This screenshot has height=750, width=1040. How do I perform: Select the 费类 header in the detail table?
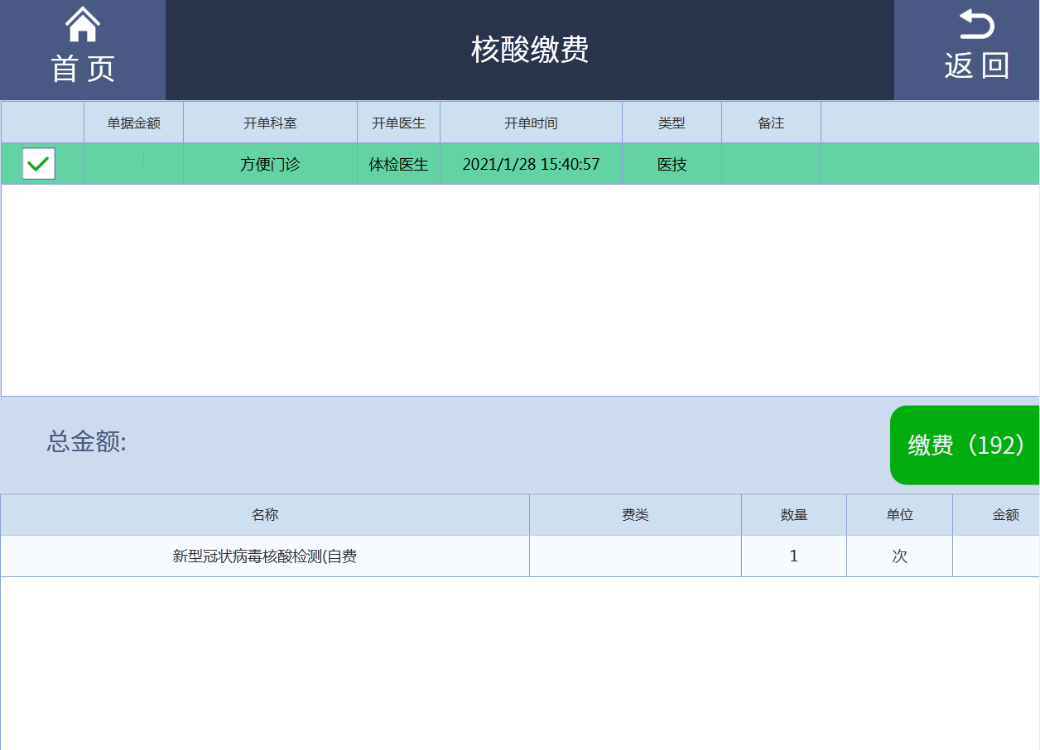pos(635,515)
